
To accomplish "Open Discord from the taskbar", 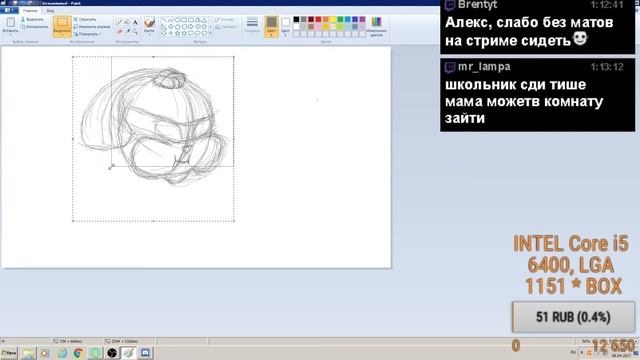I will pos(145,353).
